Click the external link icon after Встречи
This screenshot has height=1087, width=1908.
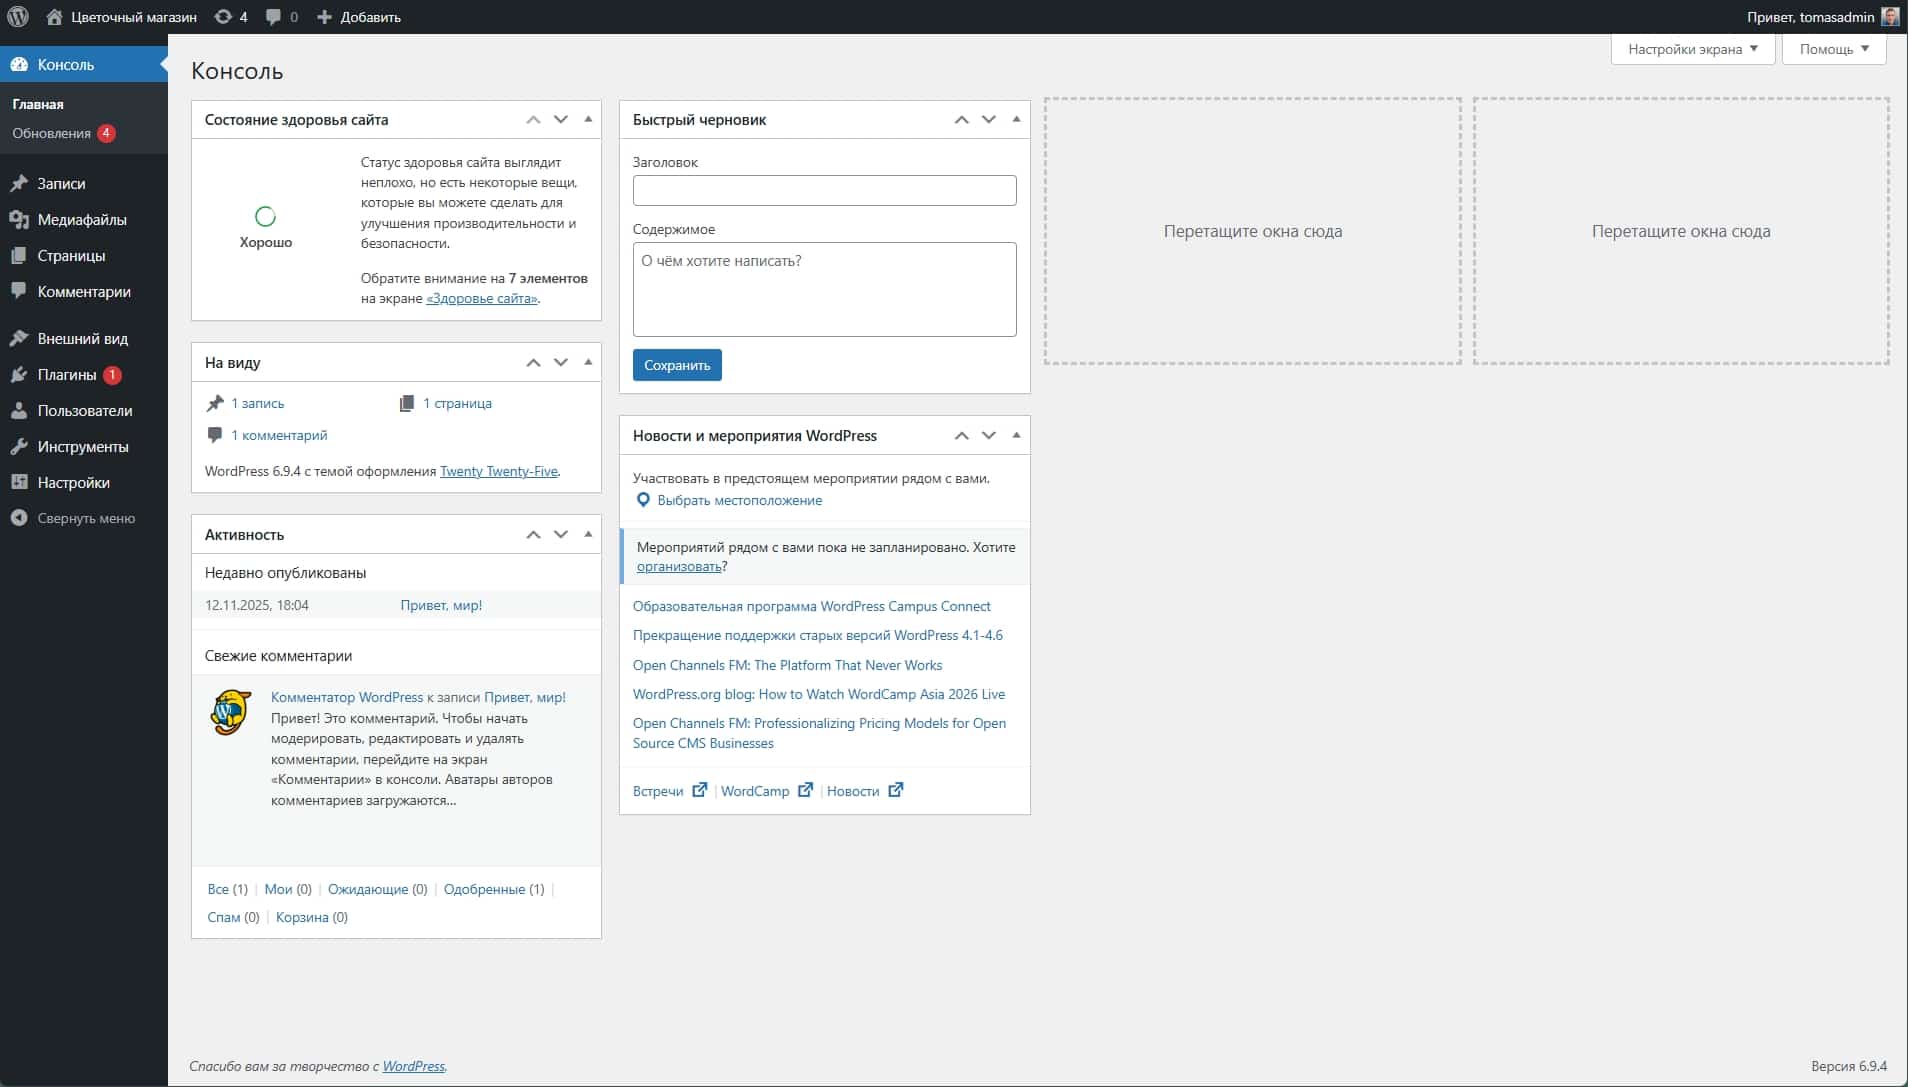coord(700,790)
